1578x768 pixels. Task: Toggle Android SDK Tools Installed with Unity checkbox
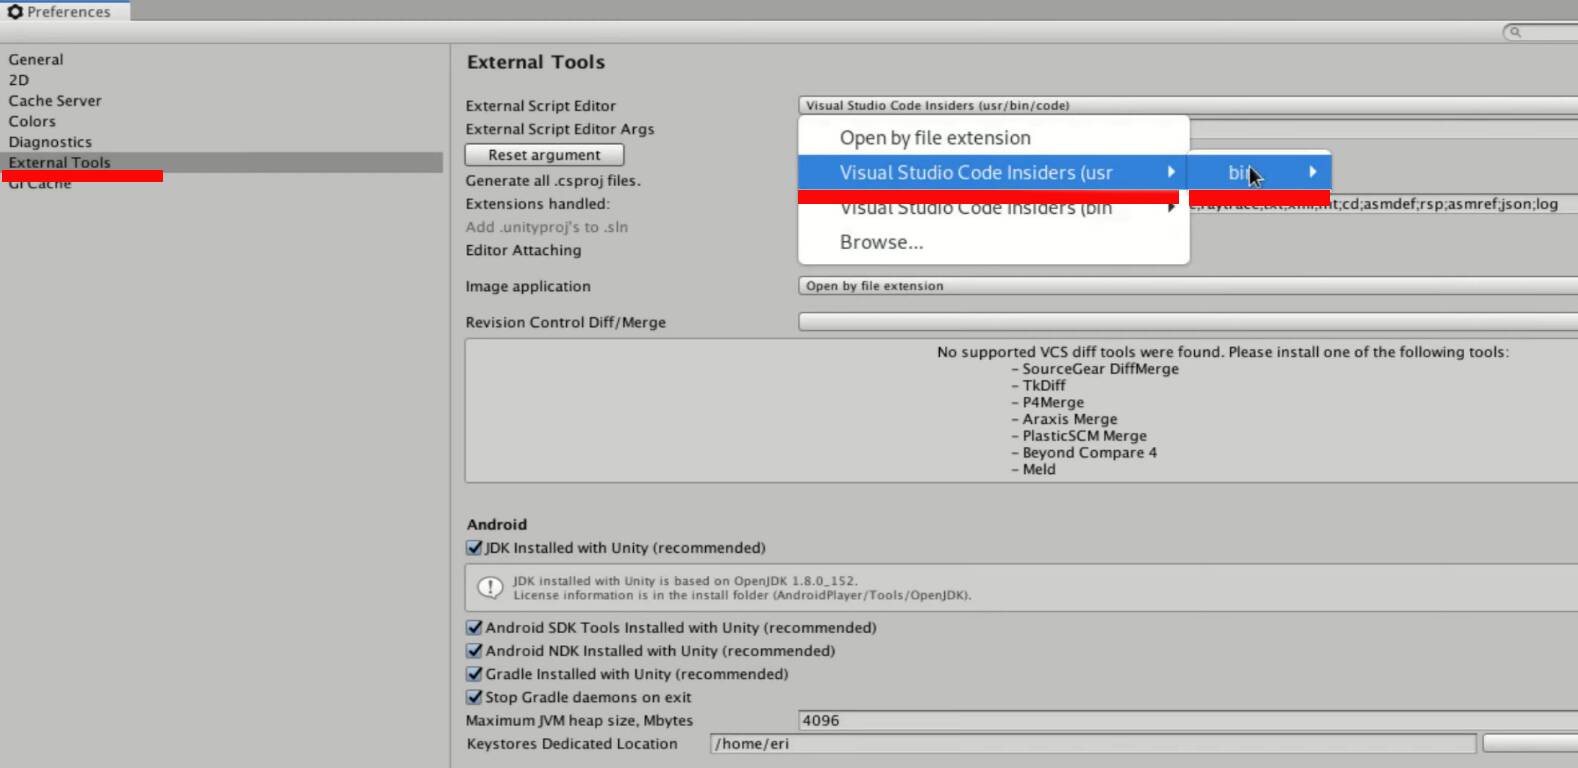pyautogui.click(x=475, y=628)
